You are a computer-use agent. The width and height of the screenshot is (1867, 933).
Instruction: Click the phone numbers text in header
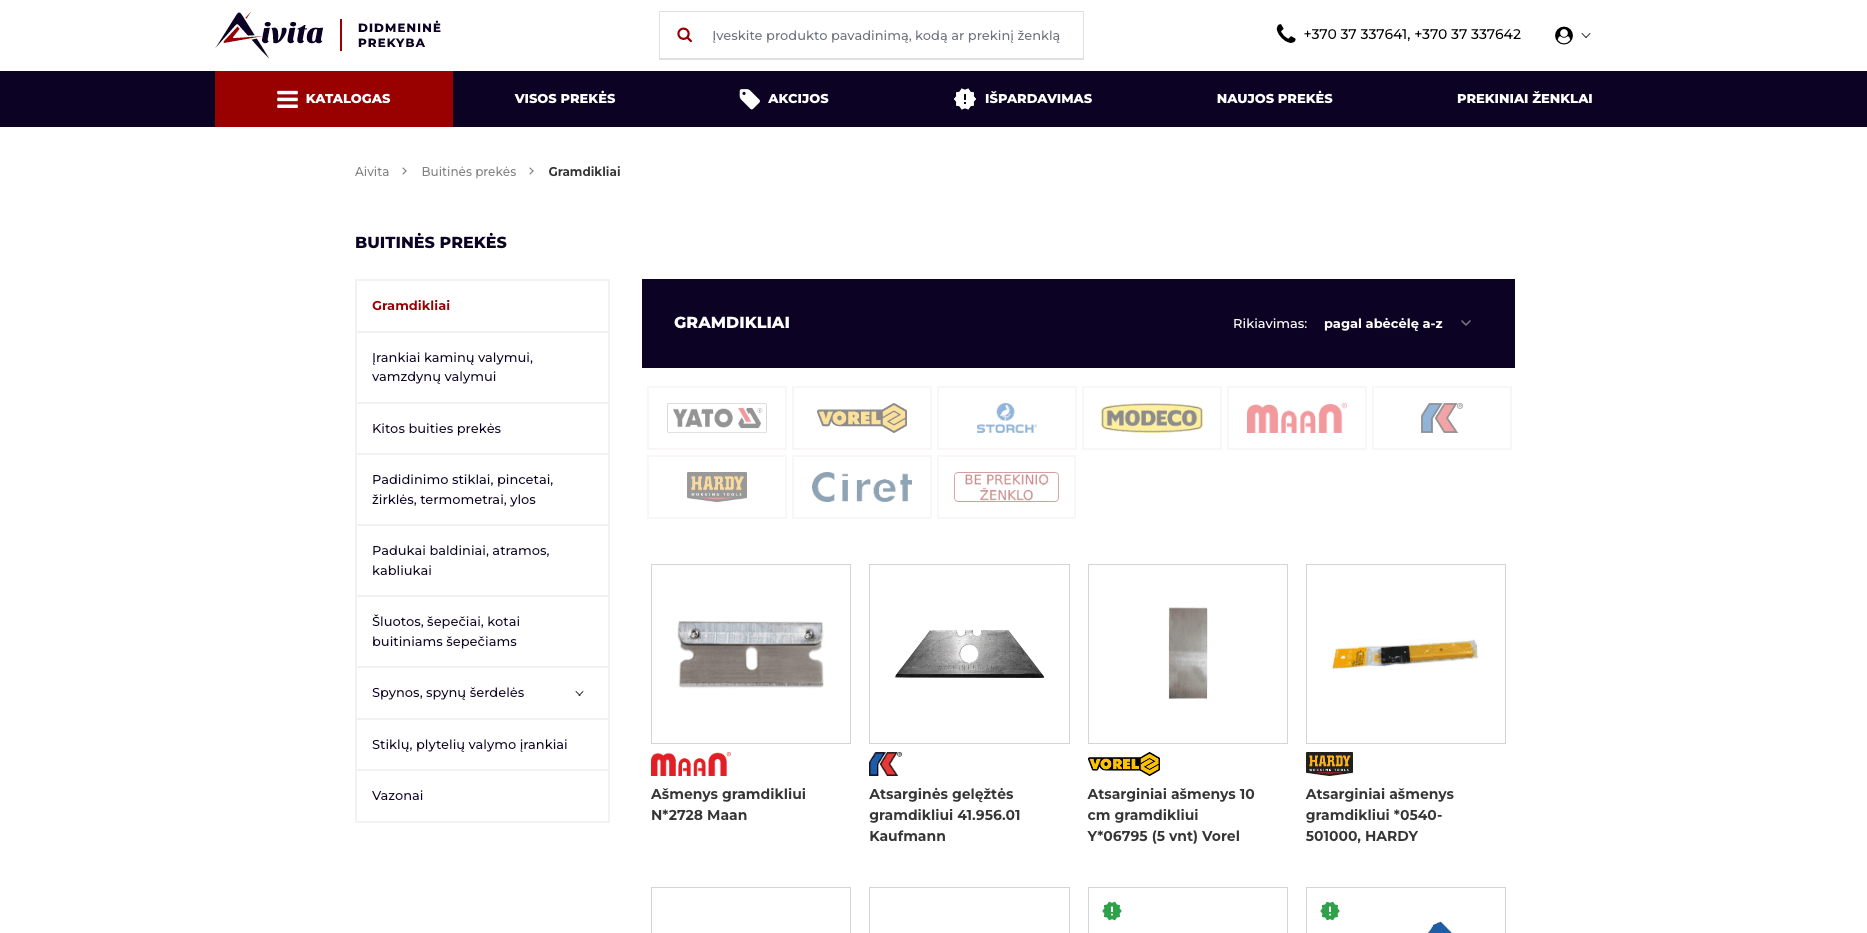tap(1412, 34)
